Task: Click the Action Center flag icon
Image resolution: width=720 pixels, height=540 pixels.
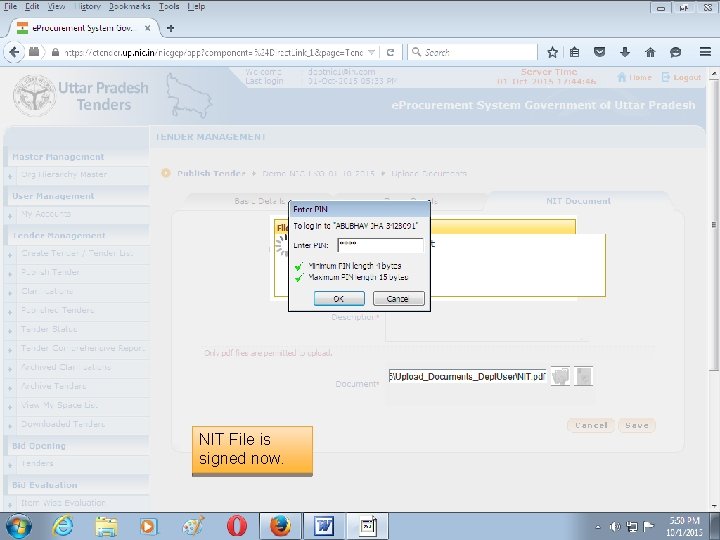Action: (648, 527)
